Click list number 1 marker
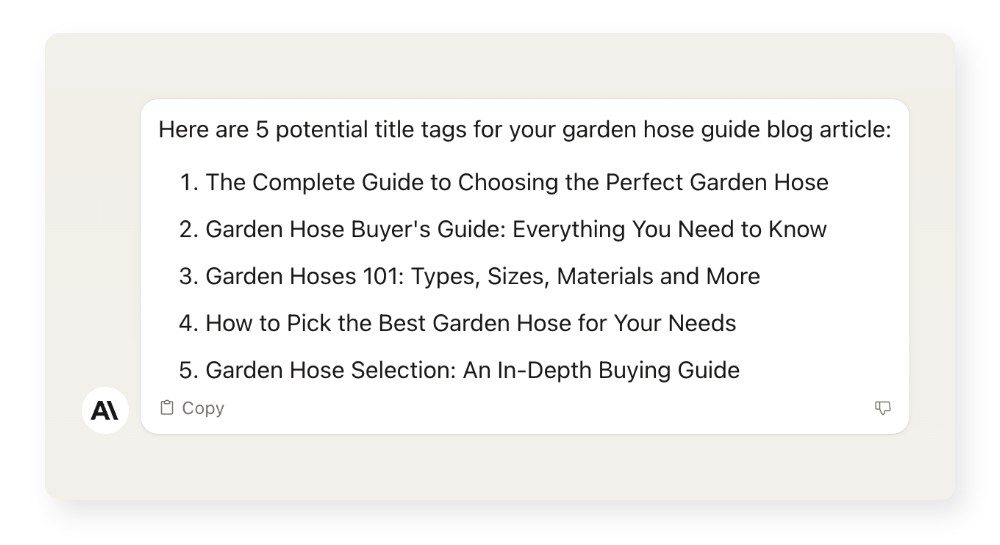Viewport: 1000px width, 545px height. (x=189, y=182)
